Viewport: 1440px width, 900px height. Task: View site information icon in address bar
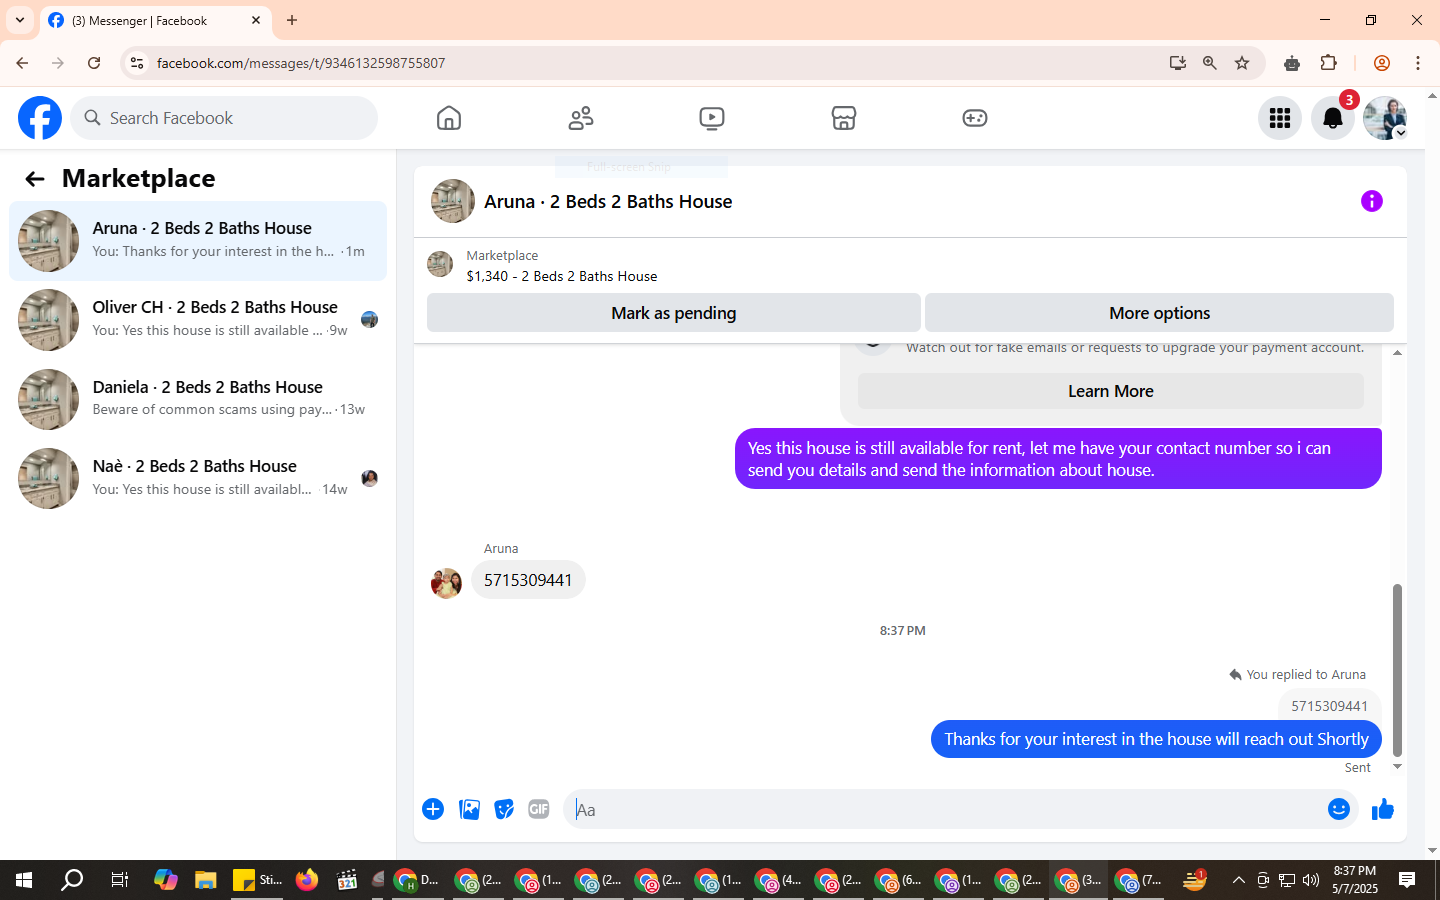[x=137, y=63]
